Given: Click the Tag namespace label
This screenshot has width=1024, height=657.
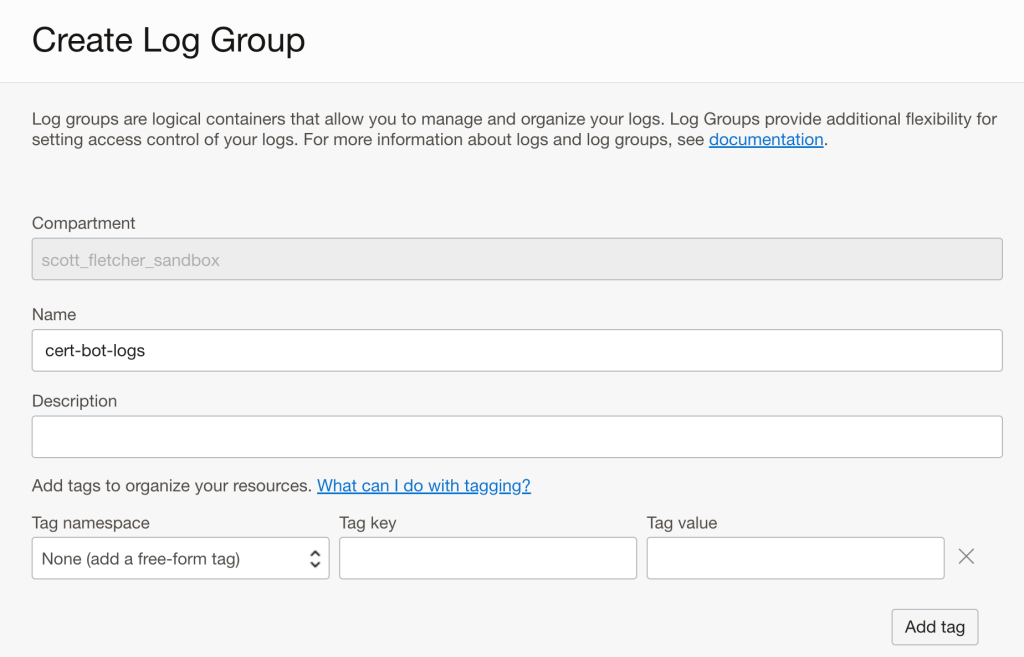Looking at the screenshot, I should click(91, 523).
